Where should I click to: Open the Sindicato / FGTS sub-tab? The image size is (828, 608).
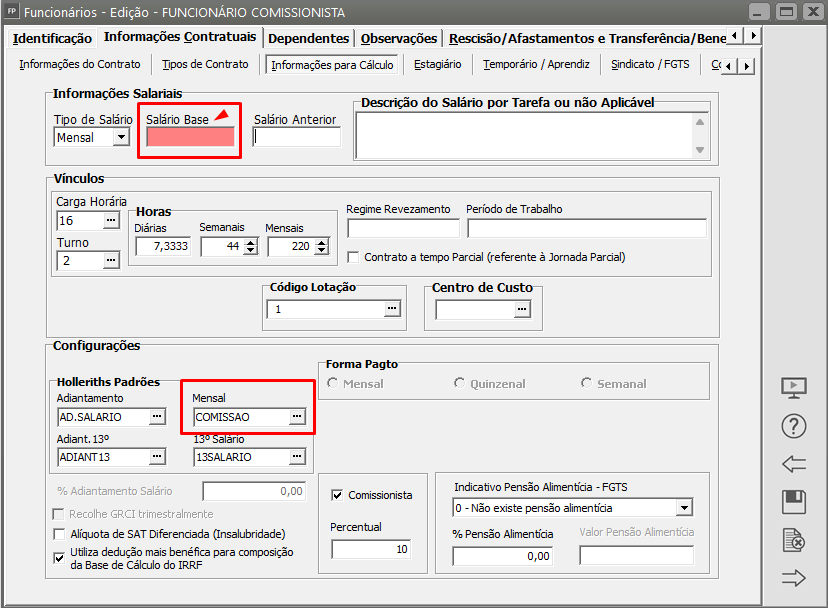point(649,64)
